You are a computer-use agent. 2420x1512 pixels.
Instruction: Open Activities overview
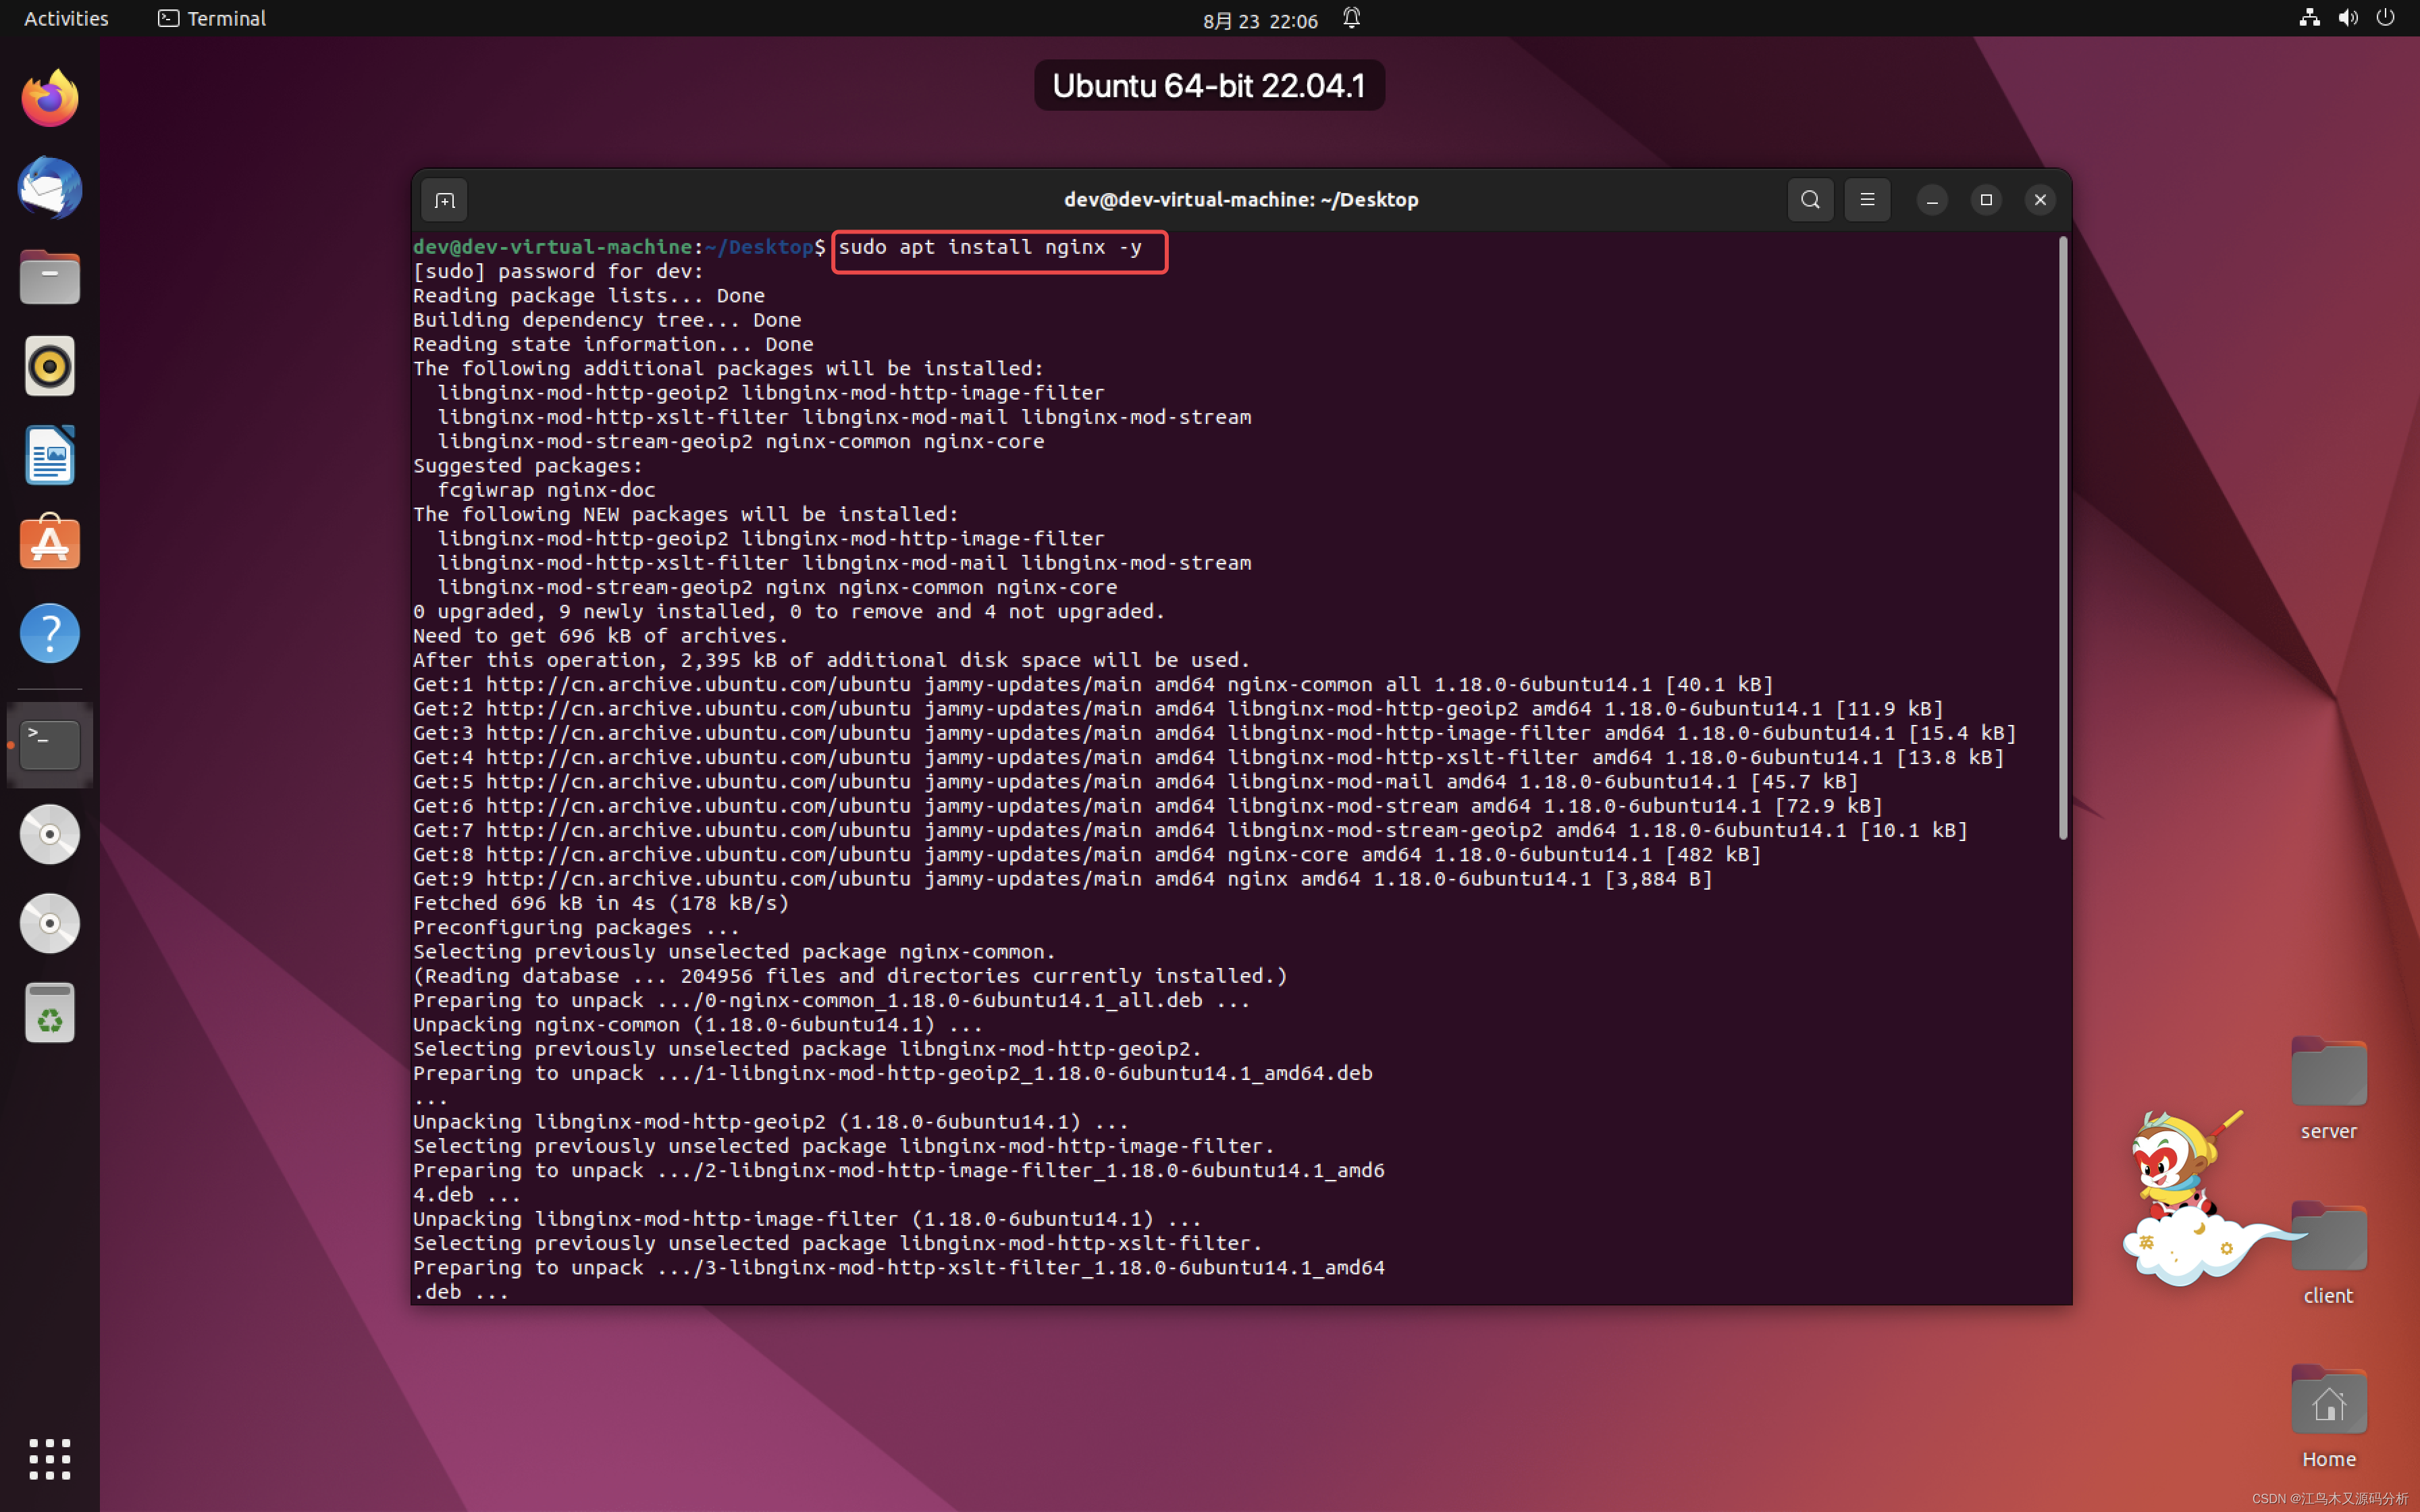66,18
